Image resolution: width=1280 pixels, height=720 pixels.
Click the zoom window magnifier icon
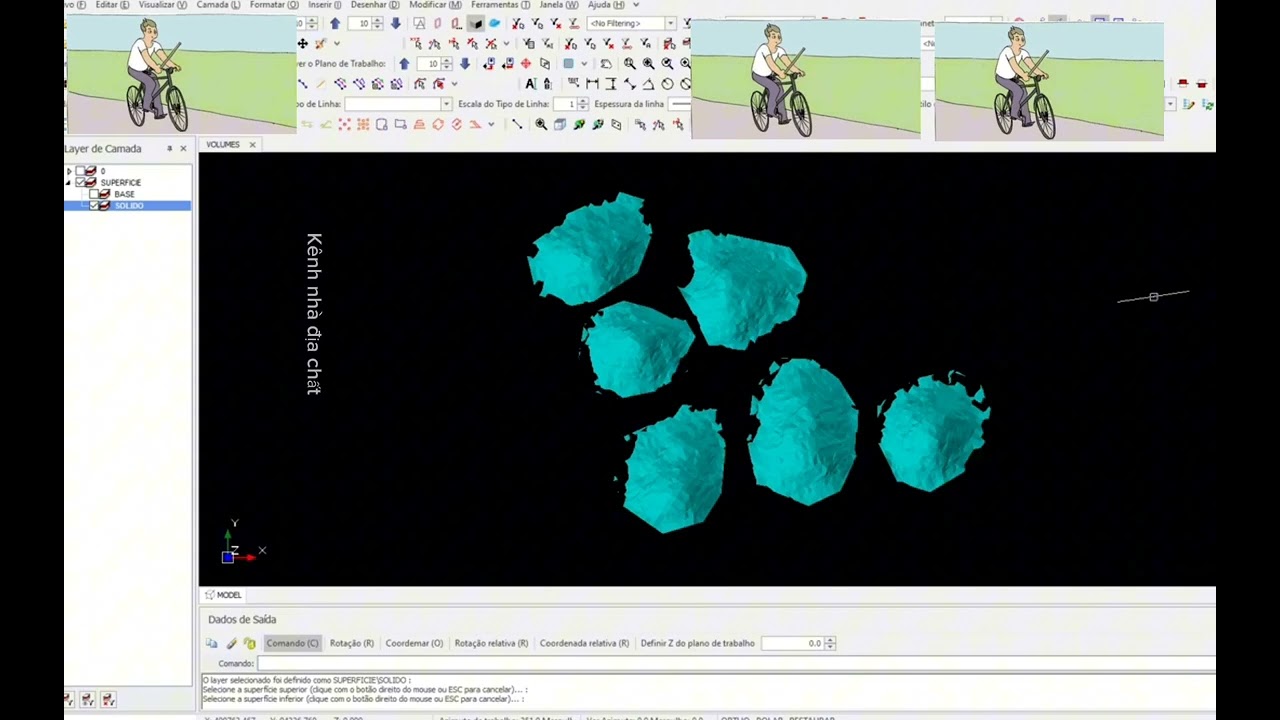coord(630,64)
